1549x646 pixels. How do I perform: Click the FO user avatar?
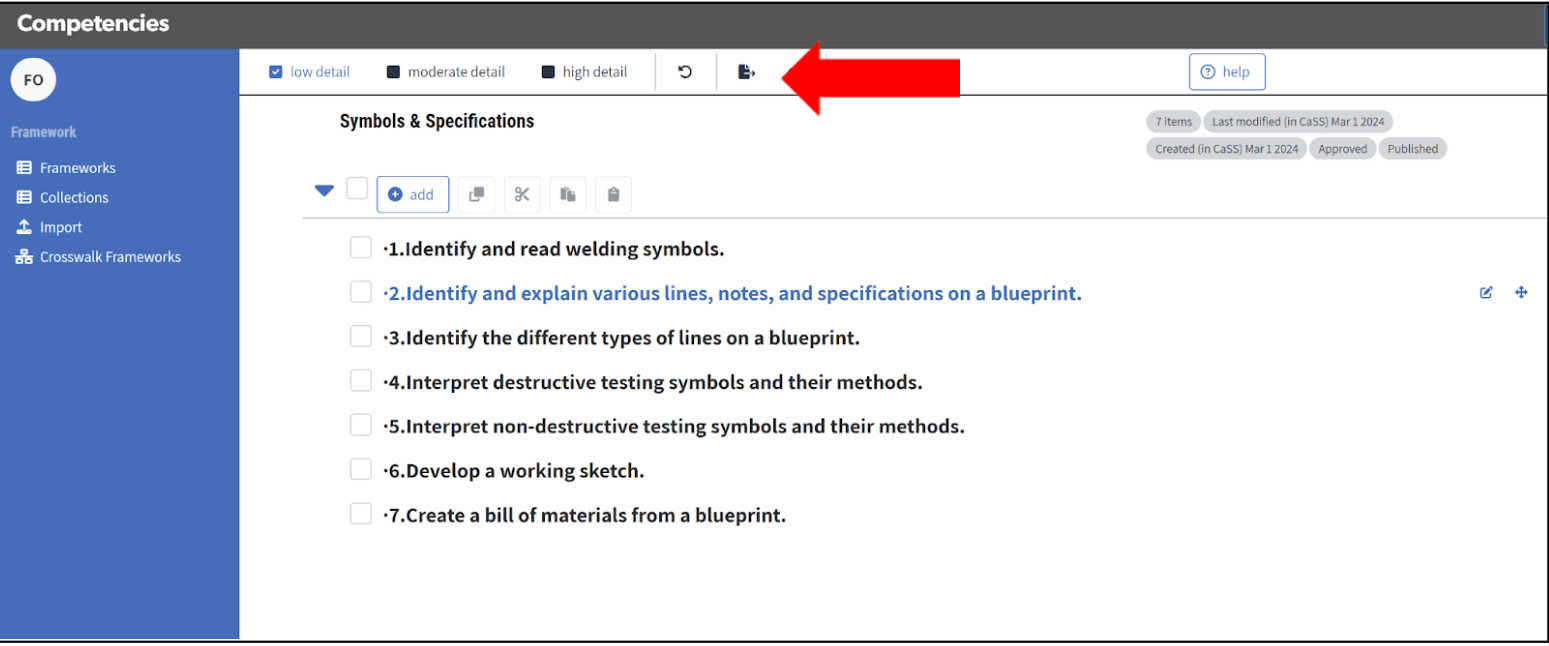[x=33, y=80]
